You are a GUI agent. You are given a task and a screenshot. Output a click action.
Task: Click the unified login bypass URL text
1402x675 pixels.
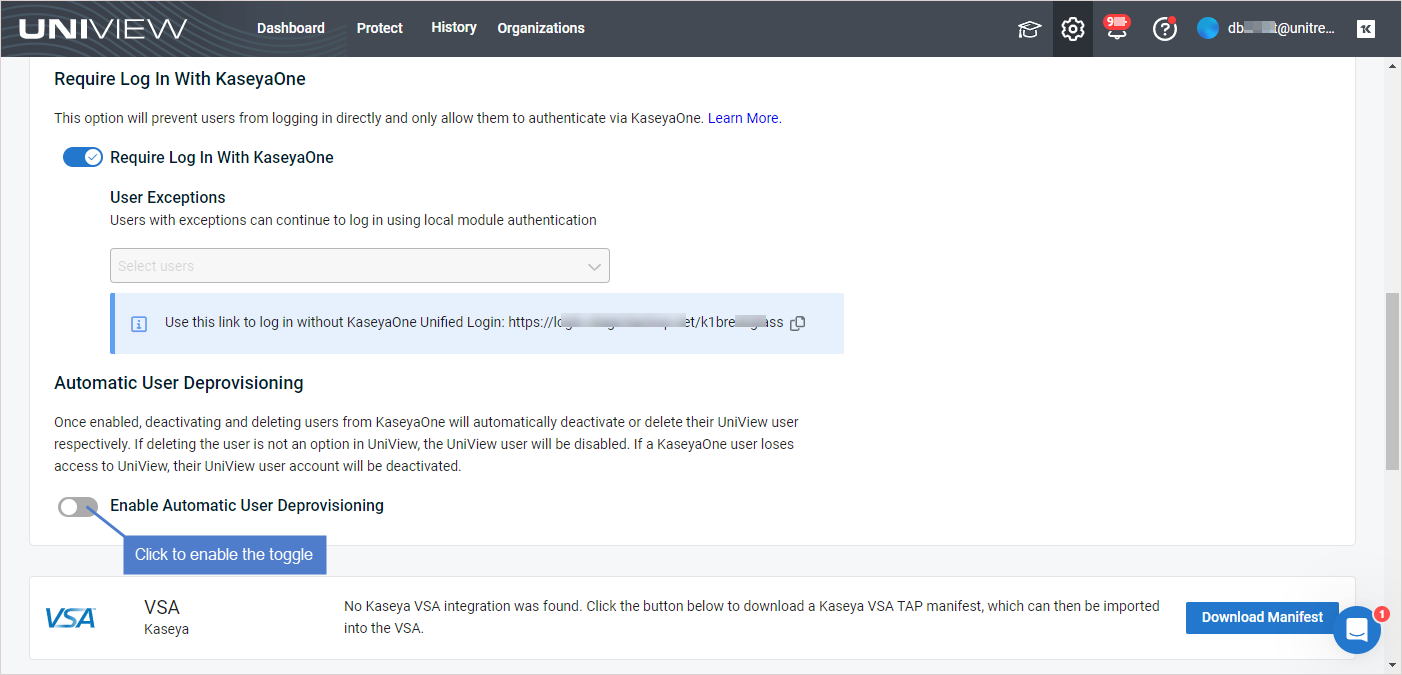[x=646, y=322]
